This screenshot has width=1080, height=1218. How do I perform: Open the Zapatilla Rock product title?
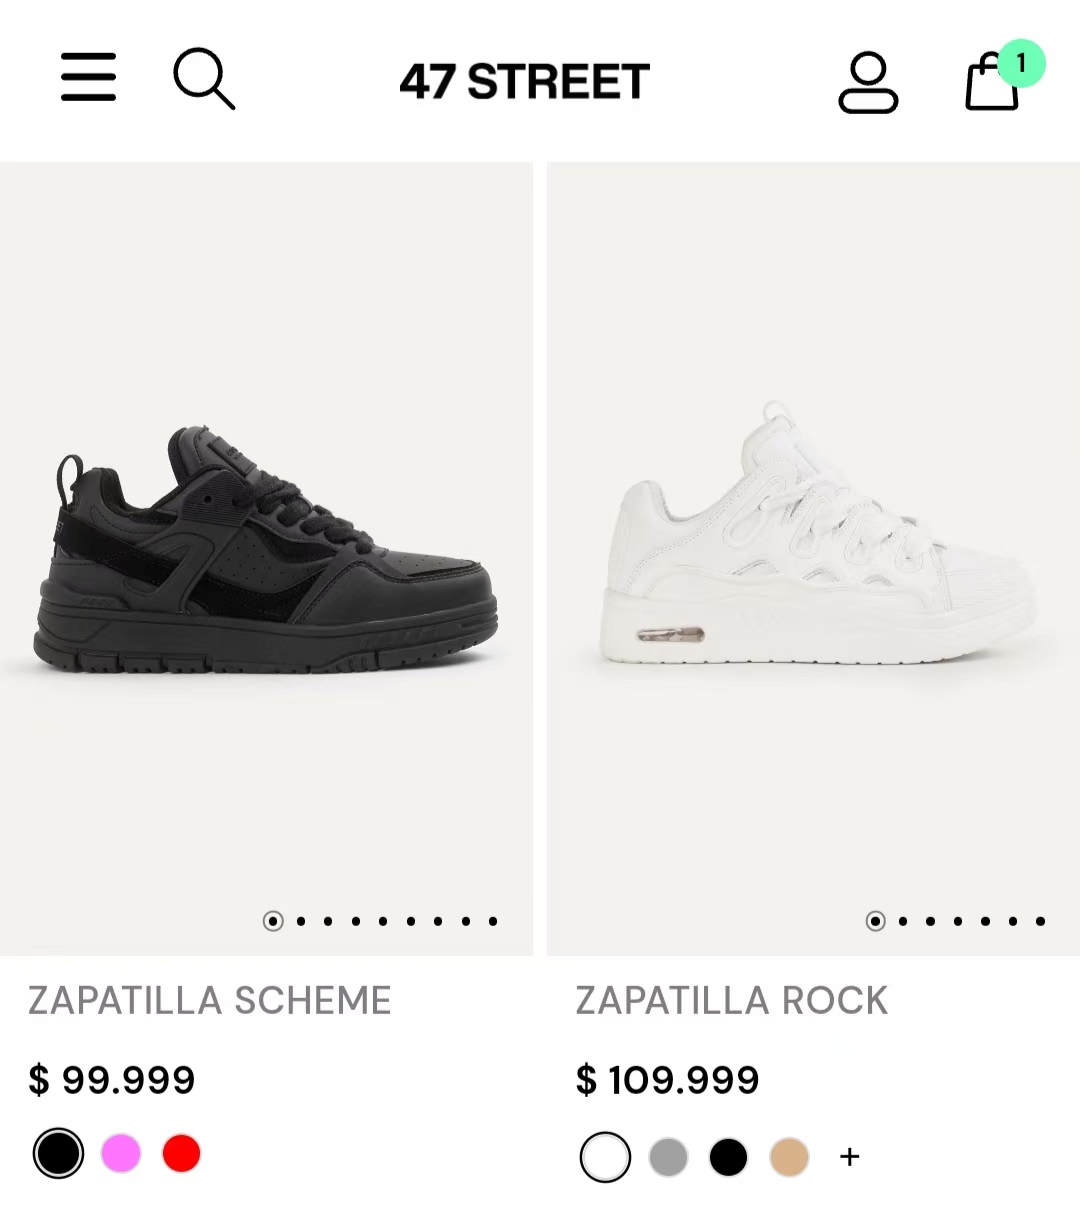[x=731, y=1001]
